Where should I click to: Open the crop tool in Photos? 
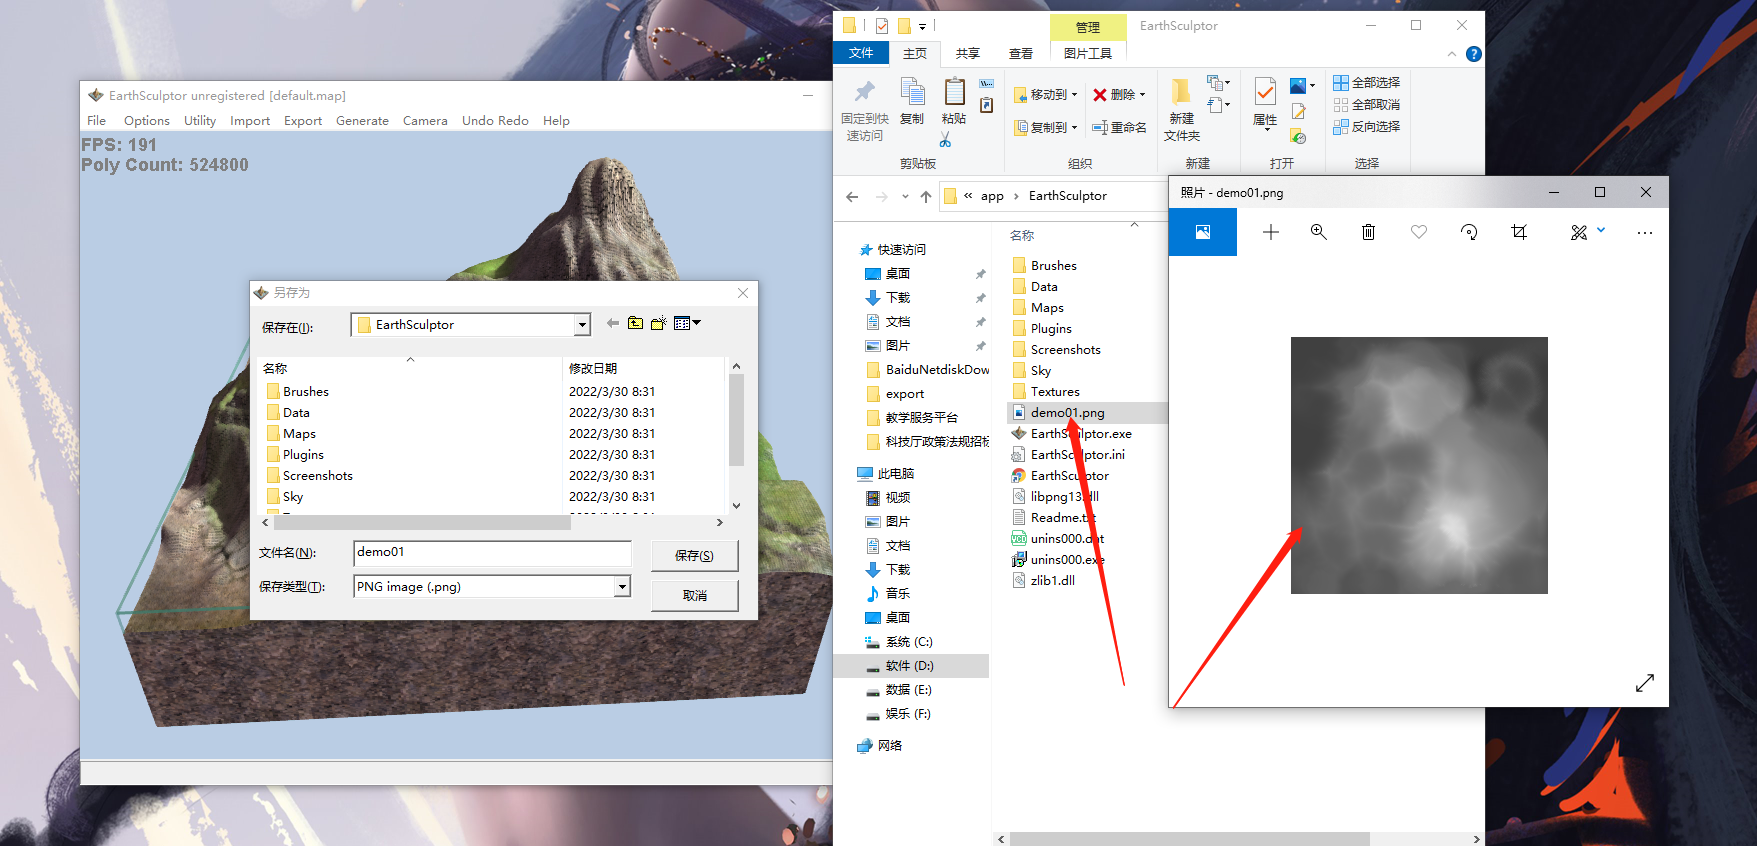pyautogui.click(x=1519, y=232)
